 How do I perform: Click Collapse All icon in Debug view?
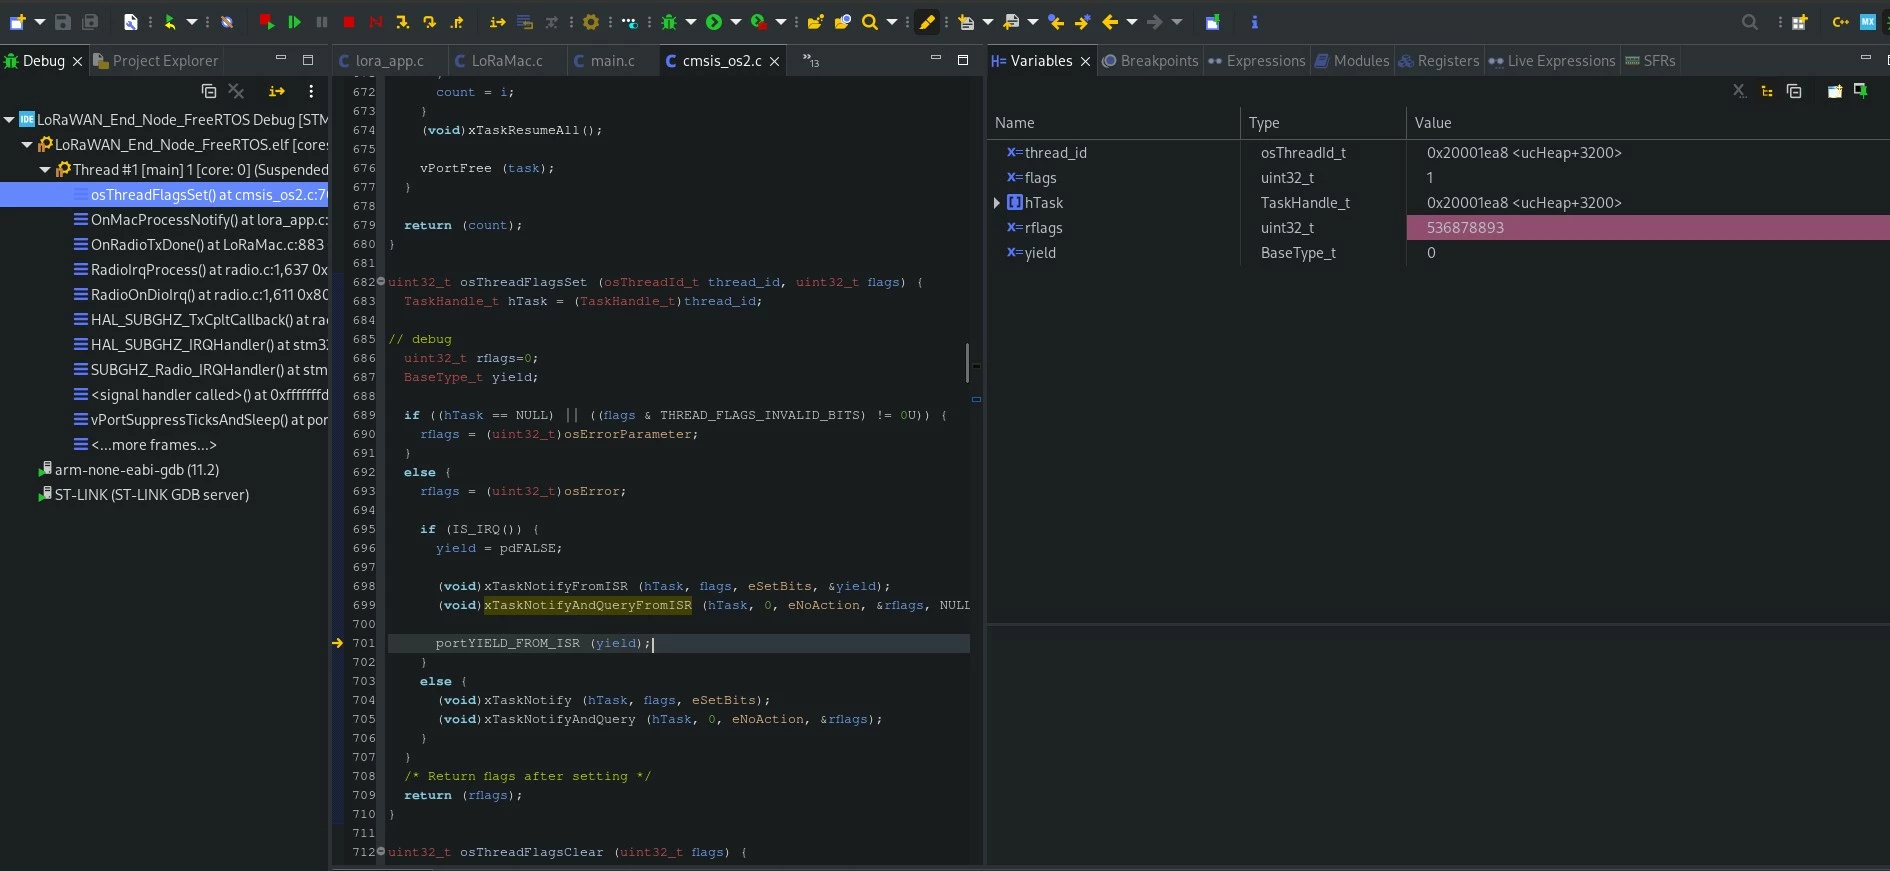tap(209, 91)
